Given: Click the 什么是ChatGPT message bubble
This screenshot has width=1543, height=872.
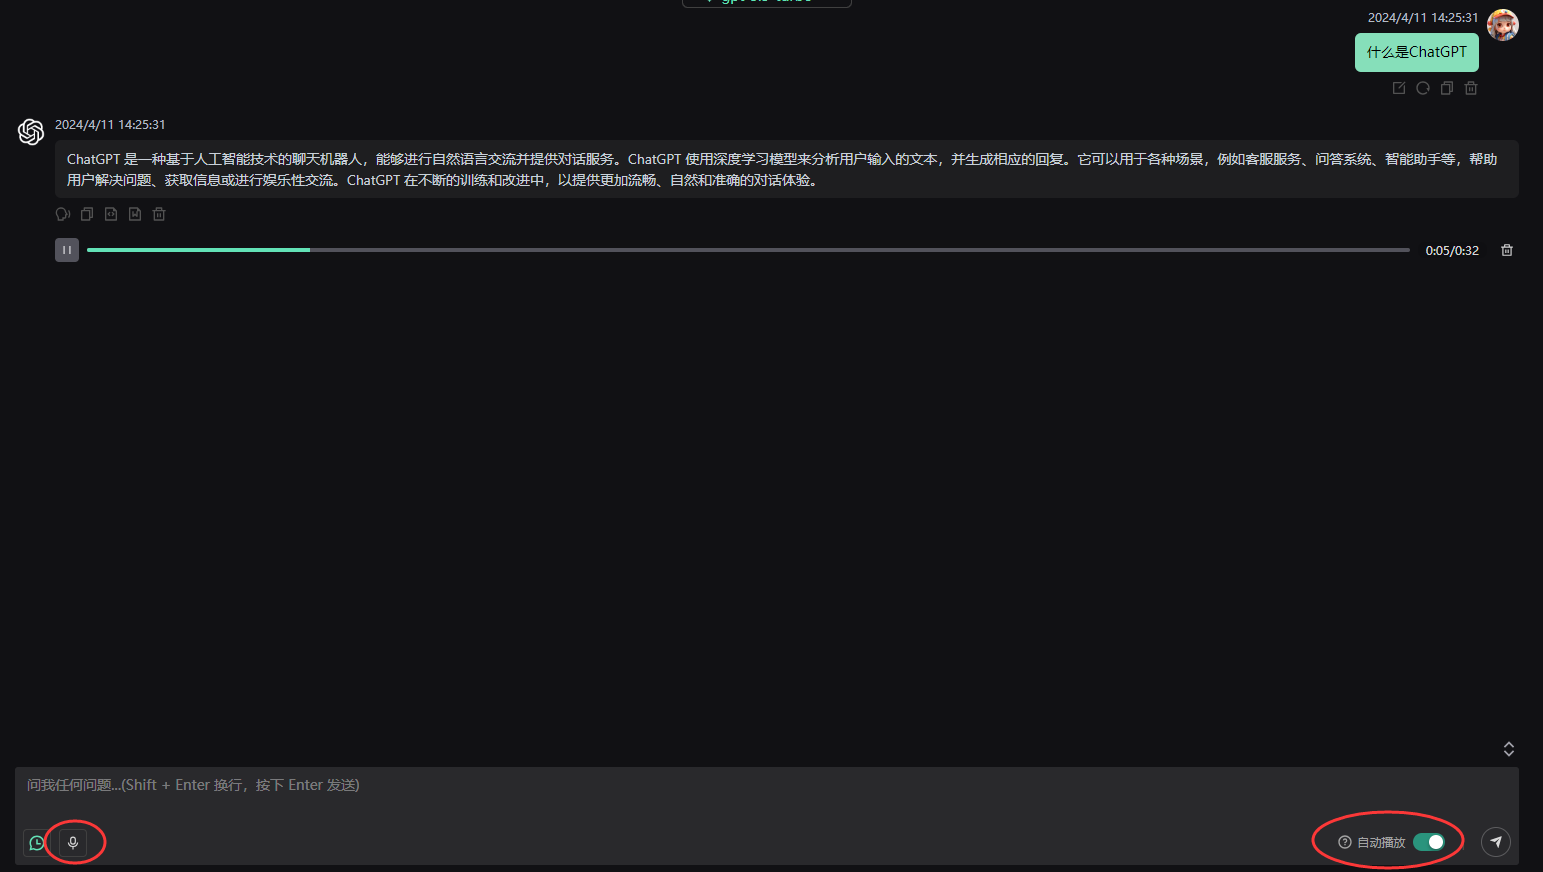Looking at the screenshot, I should pos(1417,52).
